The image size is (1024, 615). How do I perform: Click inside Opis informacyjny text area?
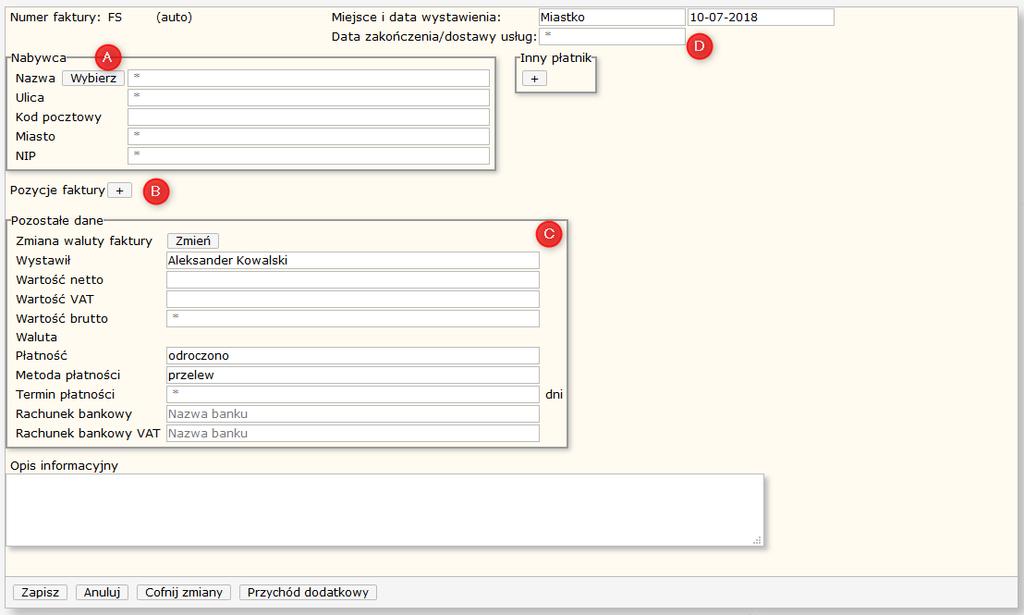(385, 510)
